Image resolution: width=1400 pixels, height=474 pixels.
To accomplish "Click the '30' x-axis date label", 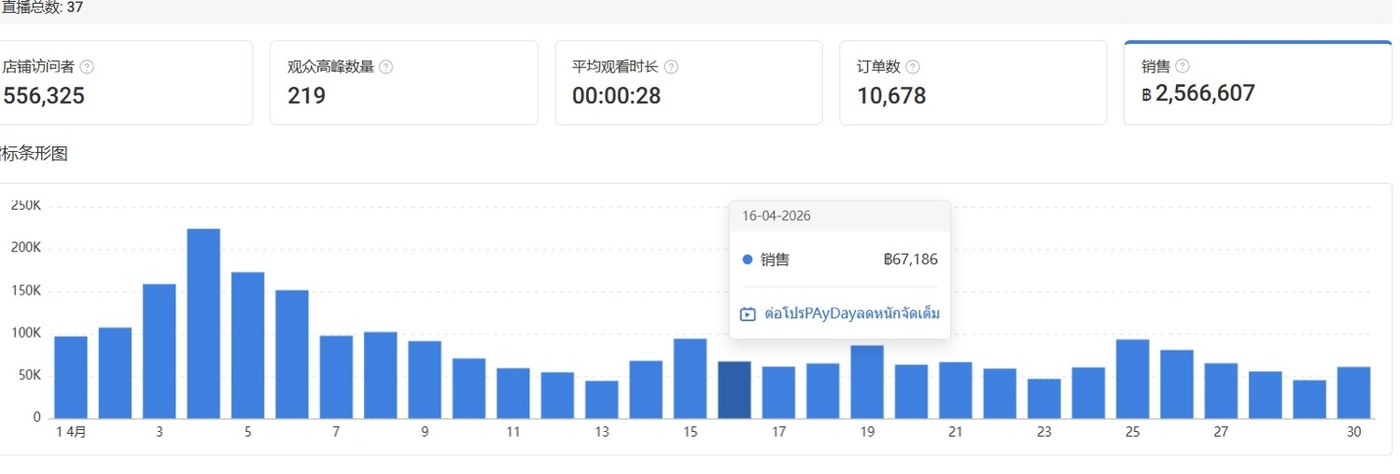I will tap(1354, 432).
